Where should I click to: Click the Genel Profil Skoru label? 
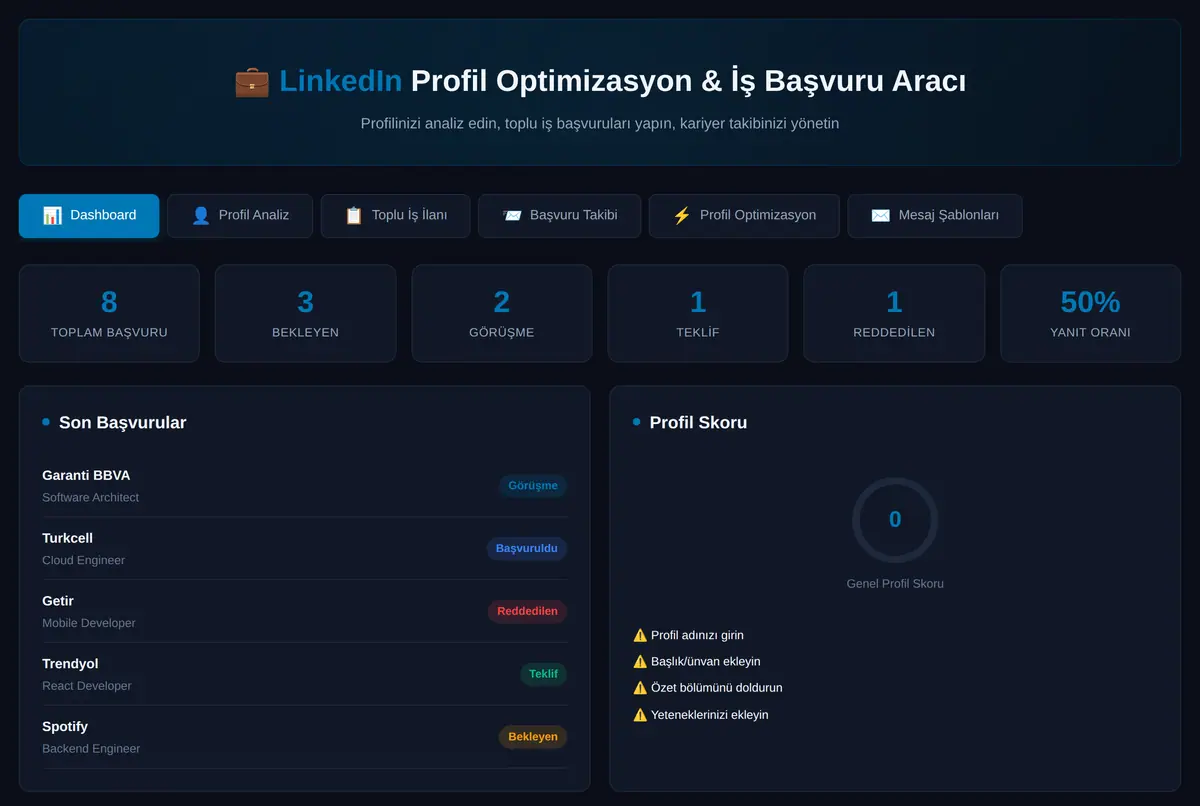click(x=895, y=584)
